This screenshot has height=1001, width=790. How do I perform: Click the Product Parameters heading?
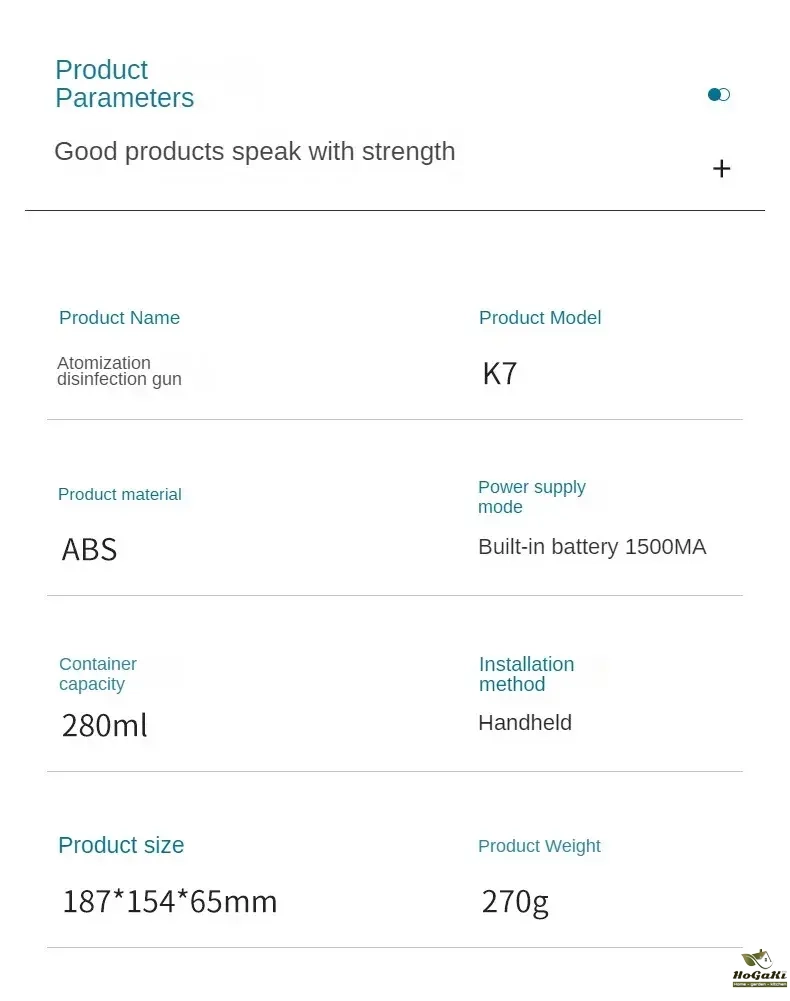124,84
